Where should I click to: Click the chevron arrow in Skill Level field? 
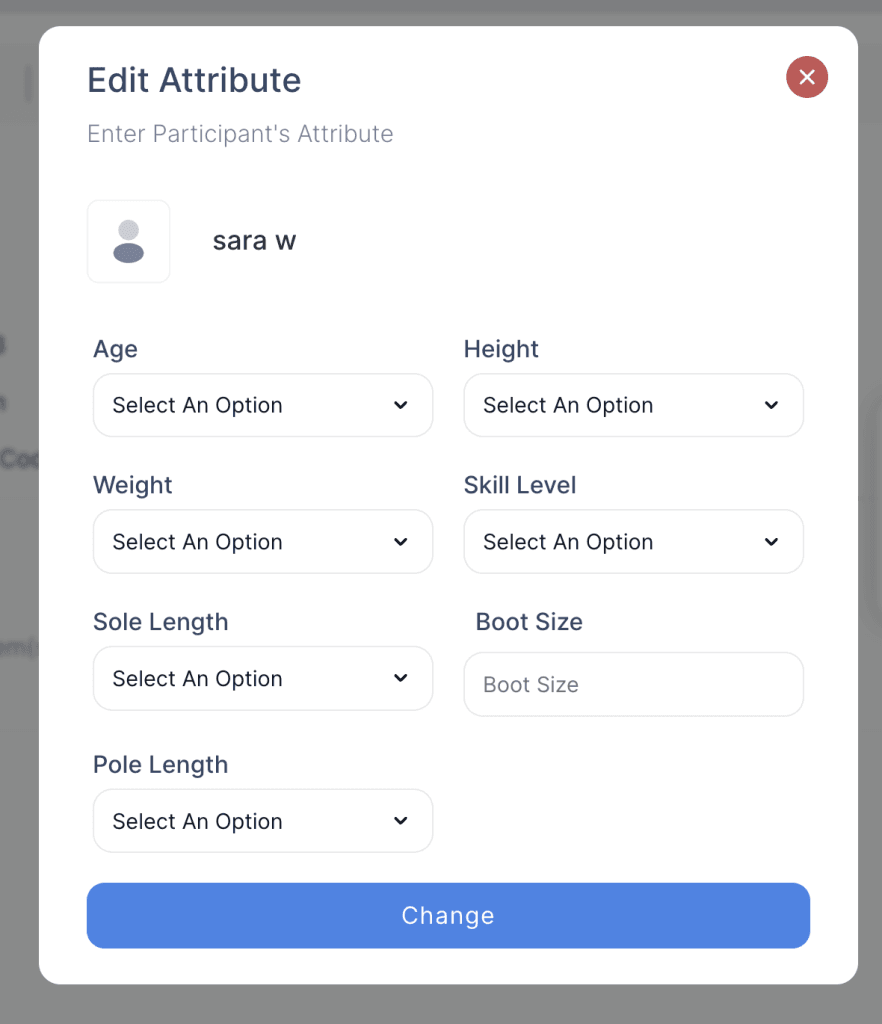(x=772, y=542)
